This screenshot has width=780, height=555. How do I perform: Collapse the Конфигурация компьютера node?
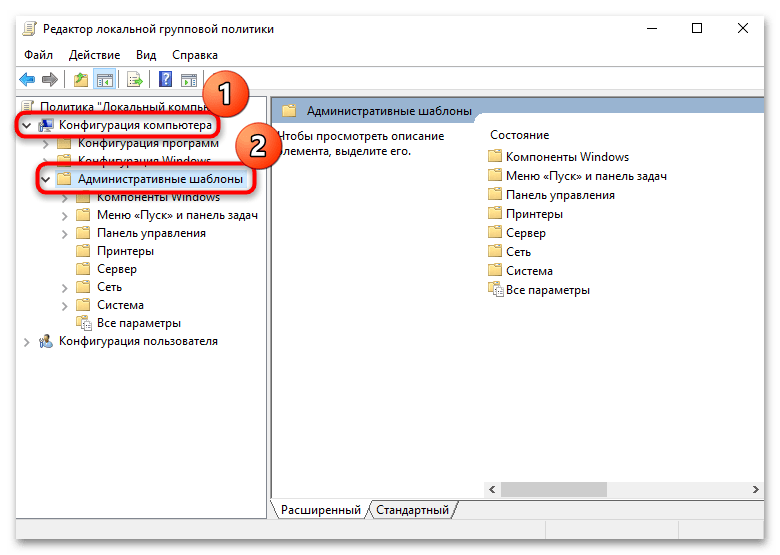point(27,125)
